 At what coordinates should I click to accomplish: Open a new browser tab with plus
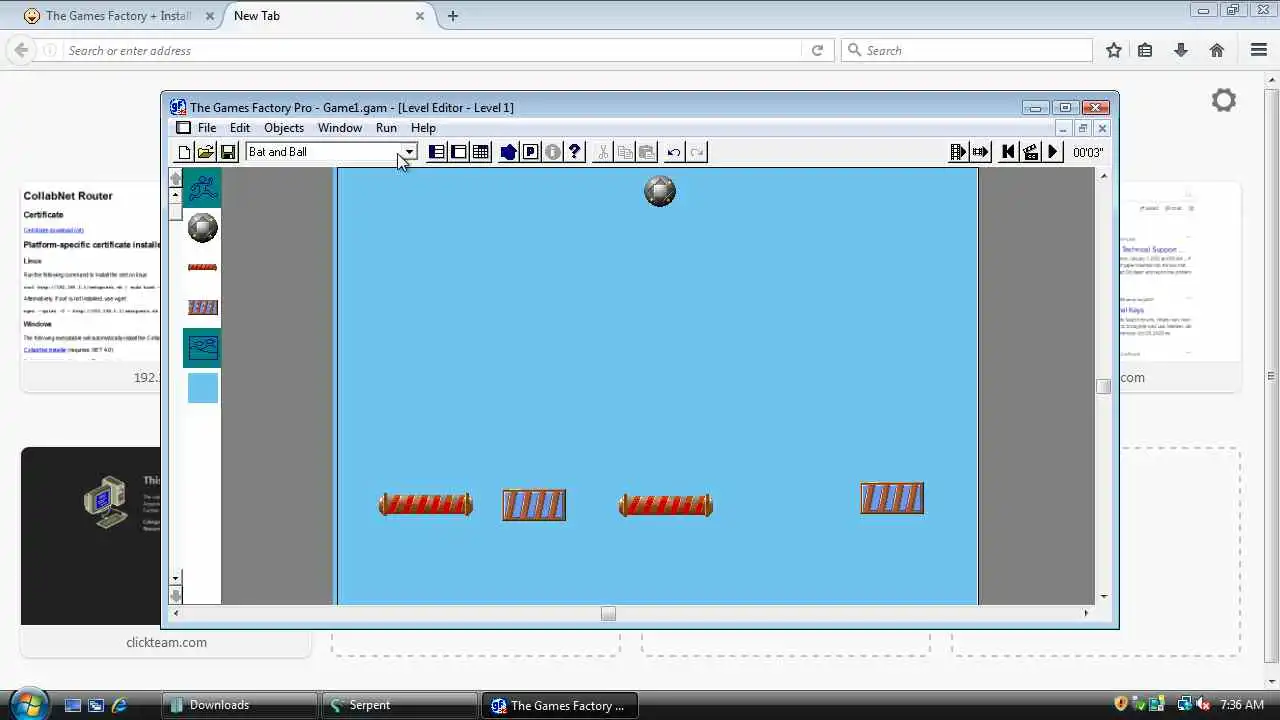coord(453,16)
